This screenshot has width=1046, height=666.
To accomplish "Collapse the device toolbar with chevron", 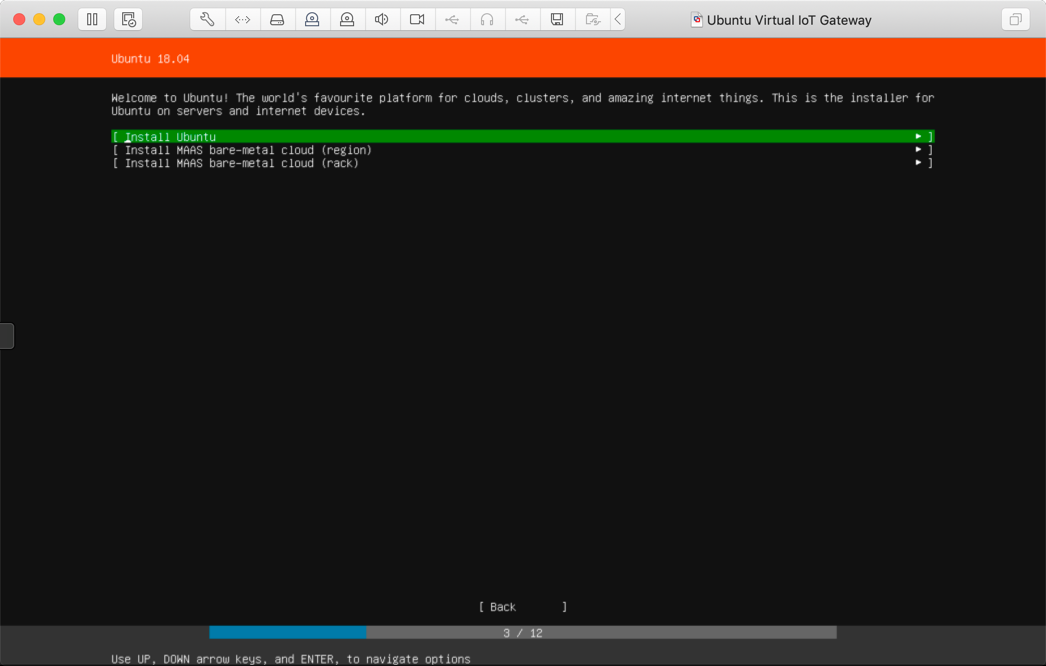I will click(618, 19).
